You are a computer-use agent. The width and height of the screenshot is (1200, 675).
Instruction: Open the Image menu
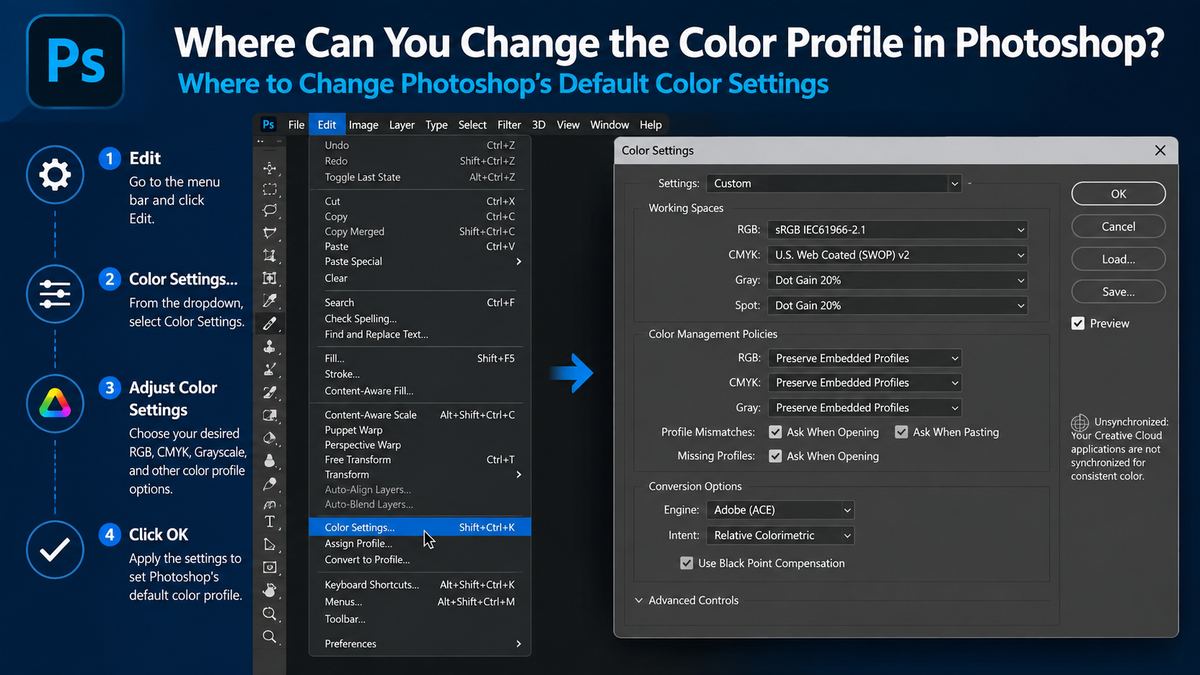pyautogui.click(x=363, y=125)
